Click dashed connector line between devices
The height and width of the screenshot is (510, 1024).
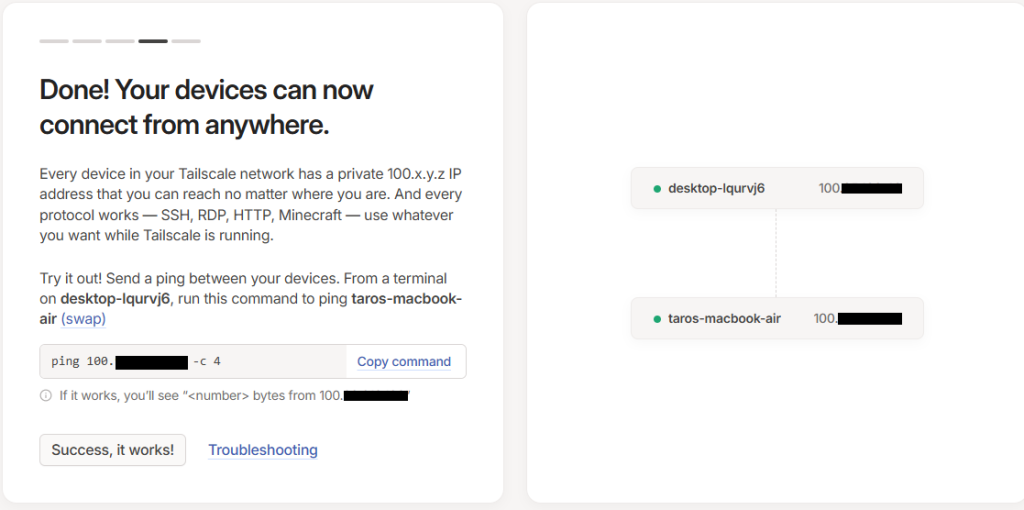776,253
